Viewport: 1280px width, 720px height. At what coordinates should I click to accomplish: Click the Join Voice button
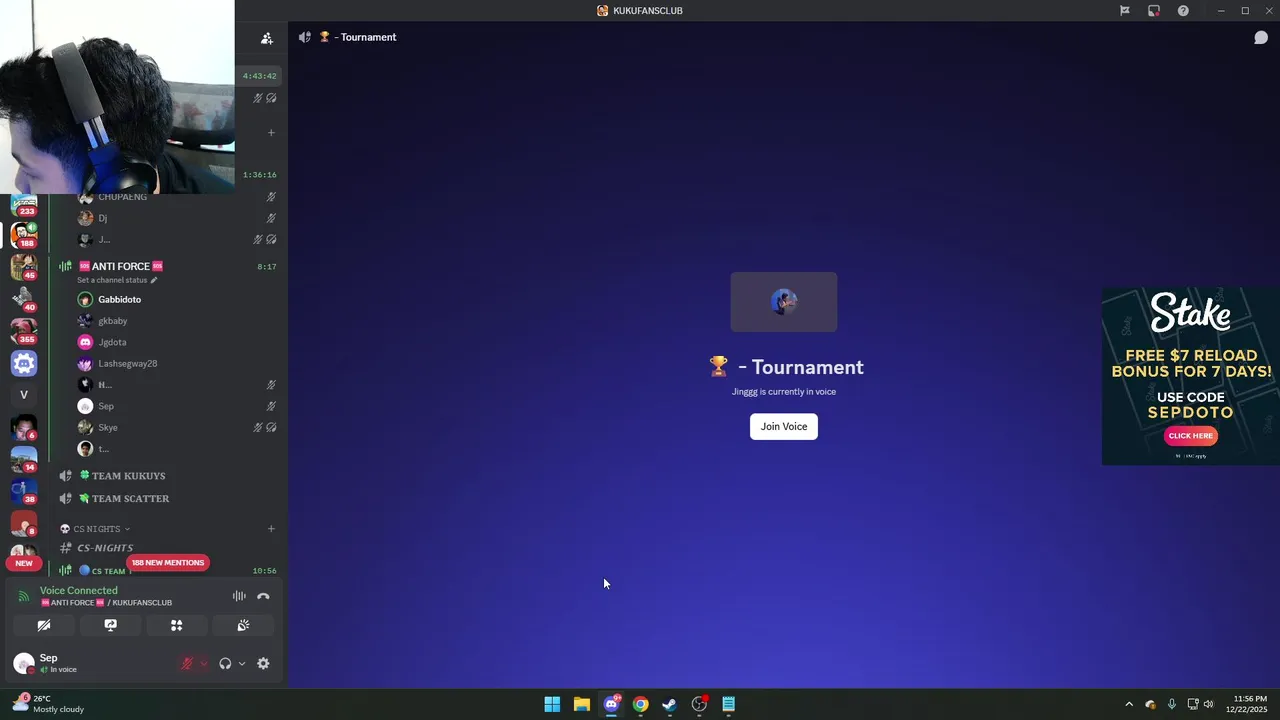coord(784,426)
